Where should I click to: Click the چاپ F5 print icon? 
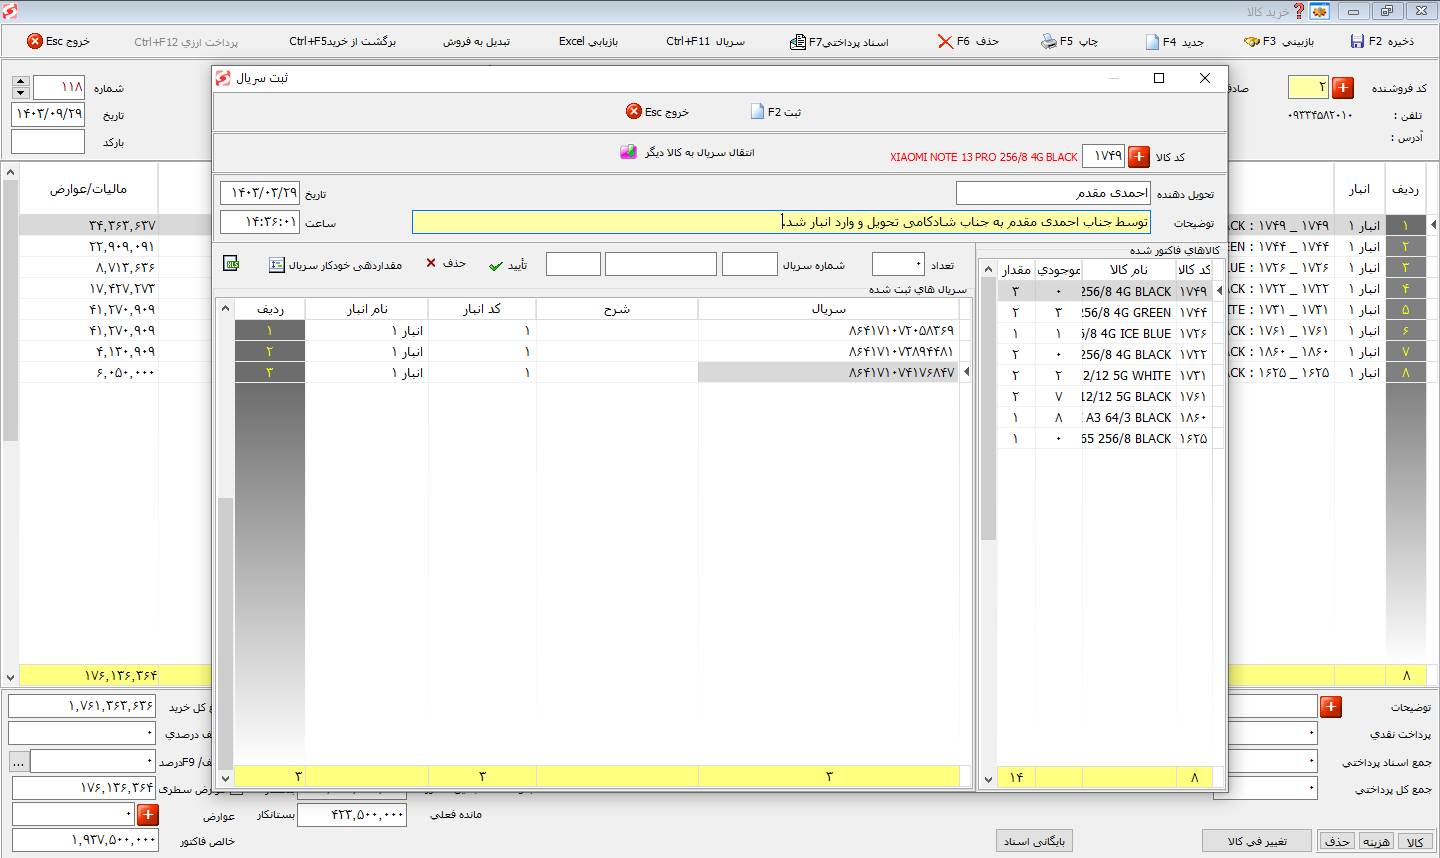click(1048, 41)
